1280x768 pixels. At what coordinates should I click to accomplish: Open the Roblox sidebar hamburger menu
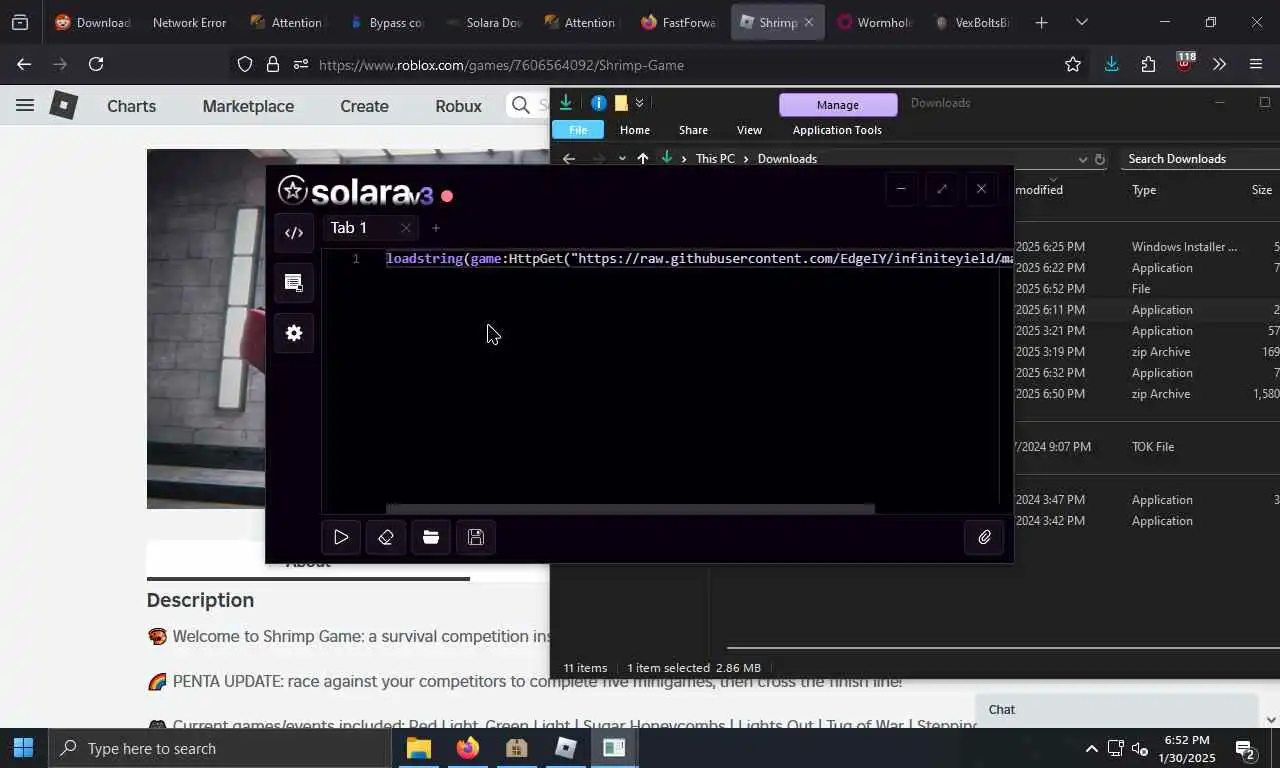tap(25, 105)
